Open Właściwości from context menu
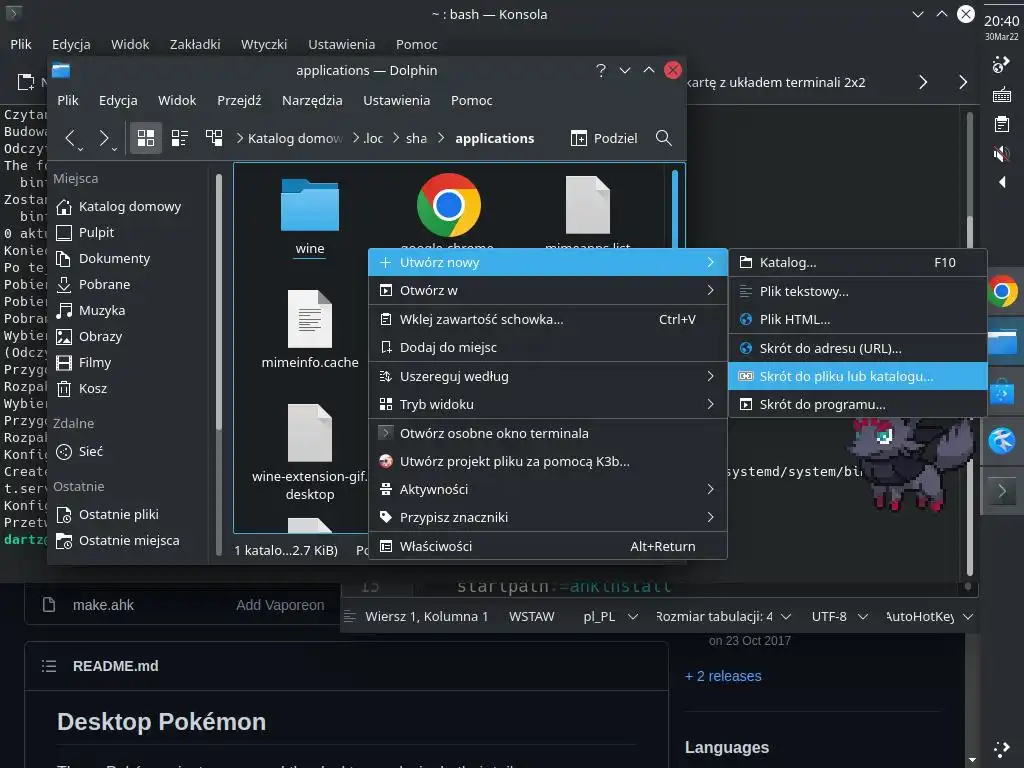The image size is (1024, 768). click(548, 546)
